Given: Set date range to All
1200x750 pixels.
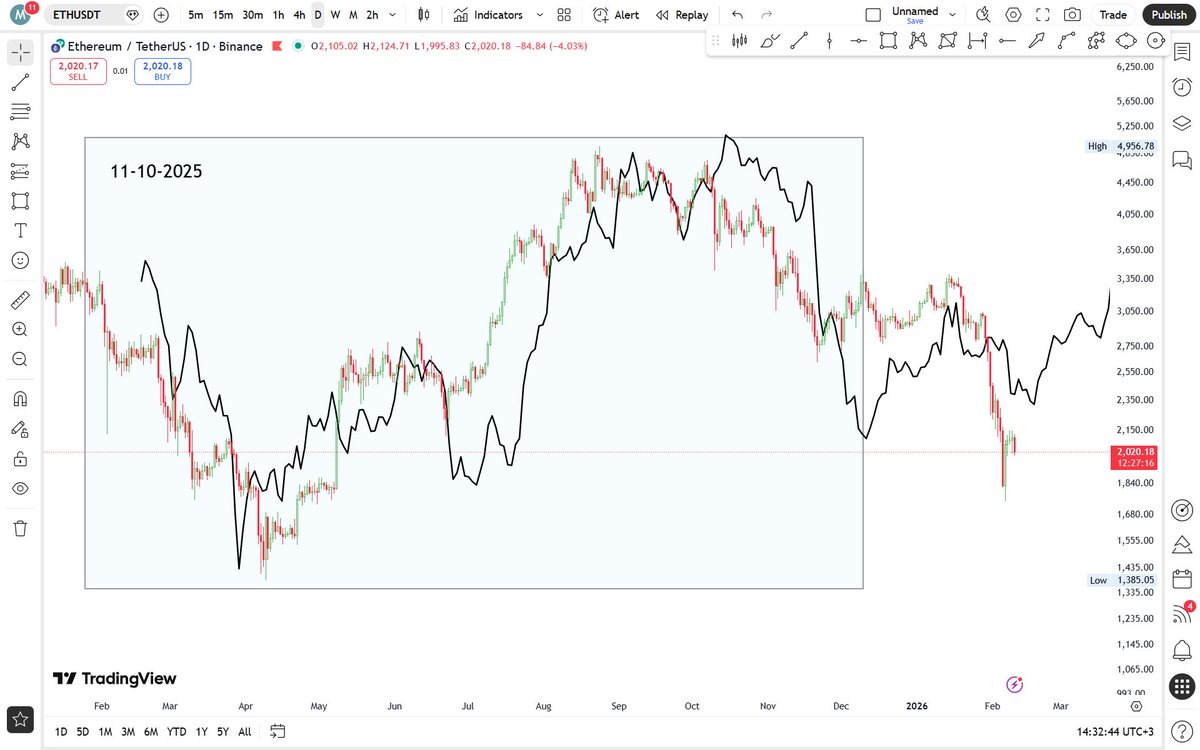Looking at the screenshot, I should 245,732.
